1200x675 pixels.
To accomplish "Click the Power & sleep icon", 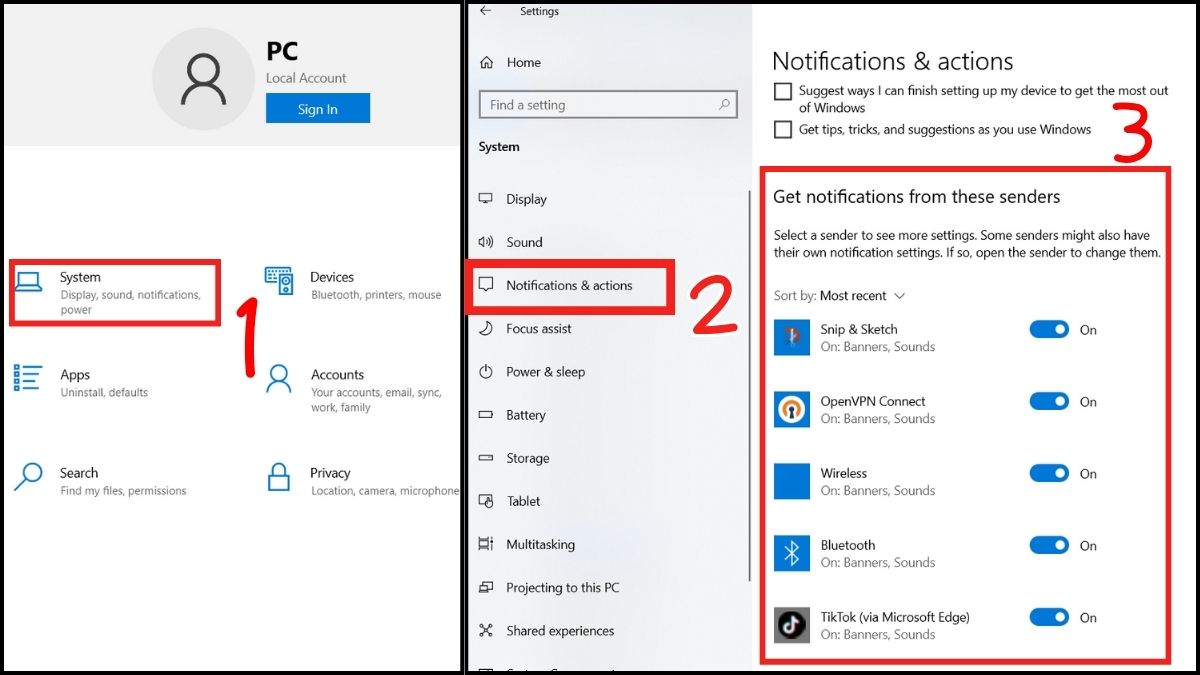I will pyautogui.click(x=486, y=371).
